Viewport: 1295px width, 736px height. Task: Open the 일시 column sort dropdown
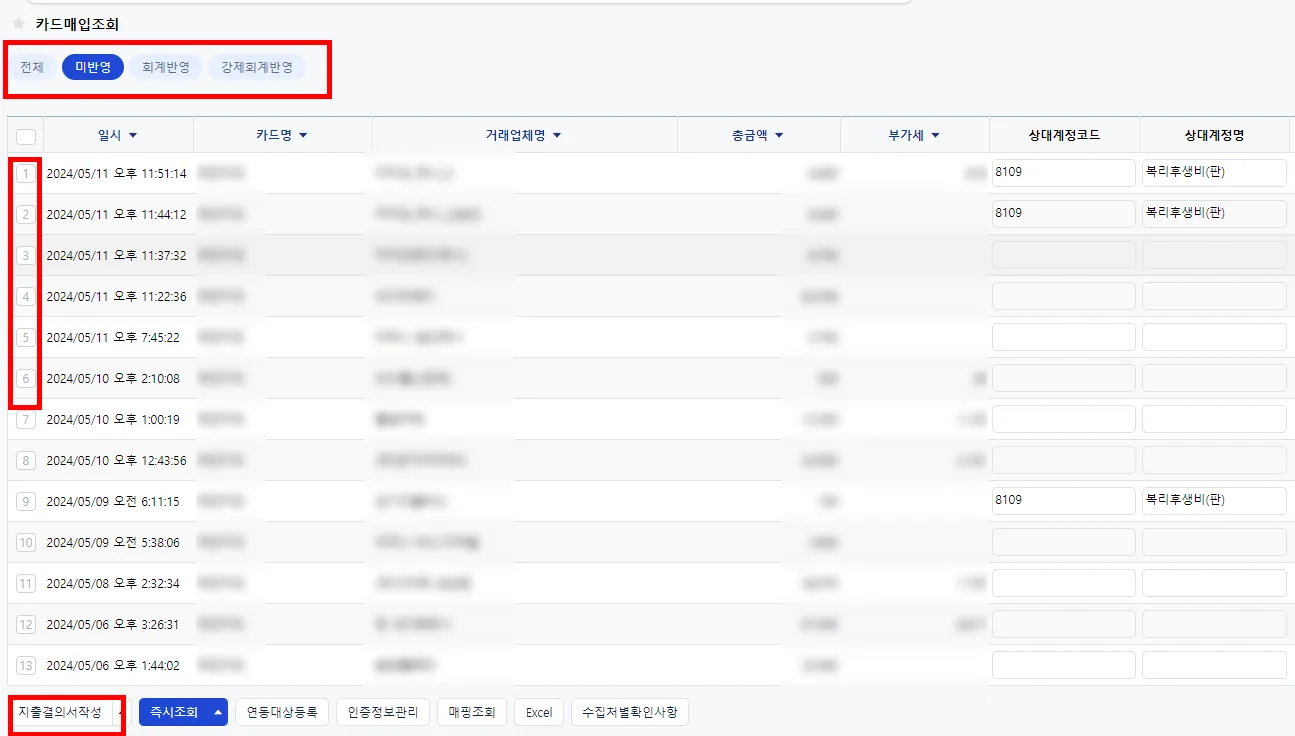tap(133, 135)
